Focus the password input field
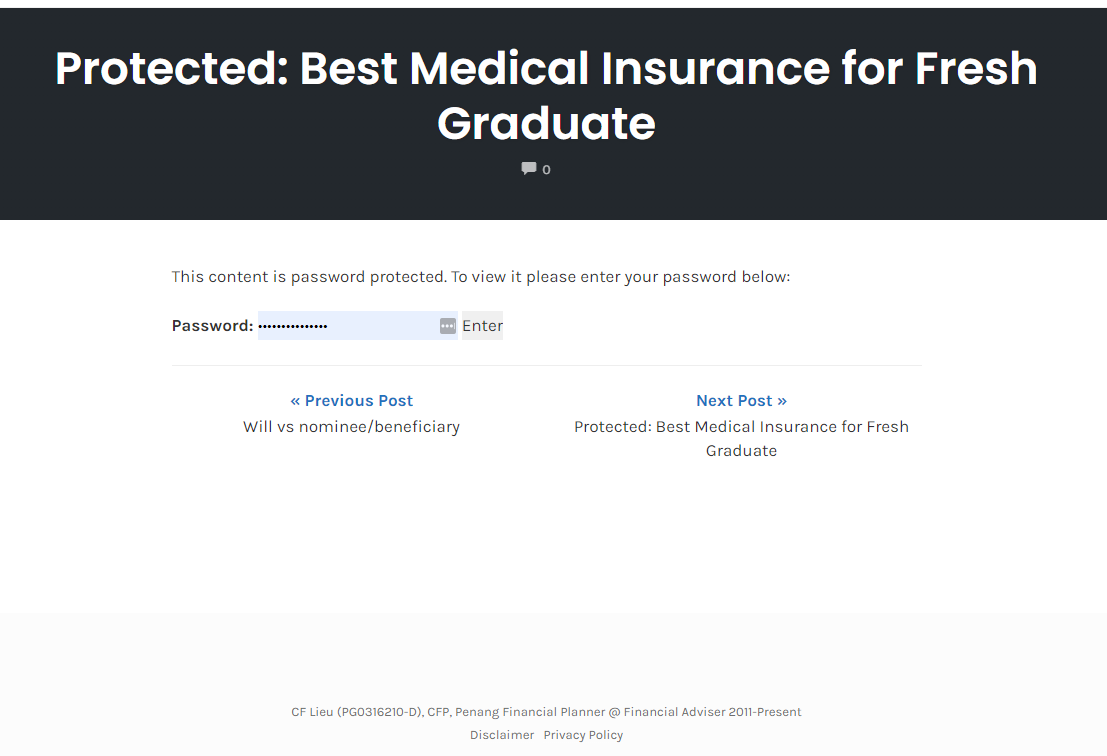The image size is (1107, 756). point(345,326)
